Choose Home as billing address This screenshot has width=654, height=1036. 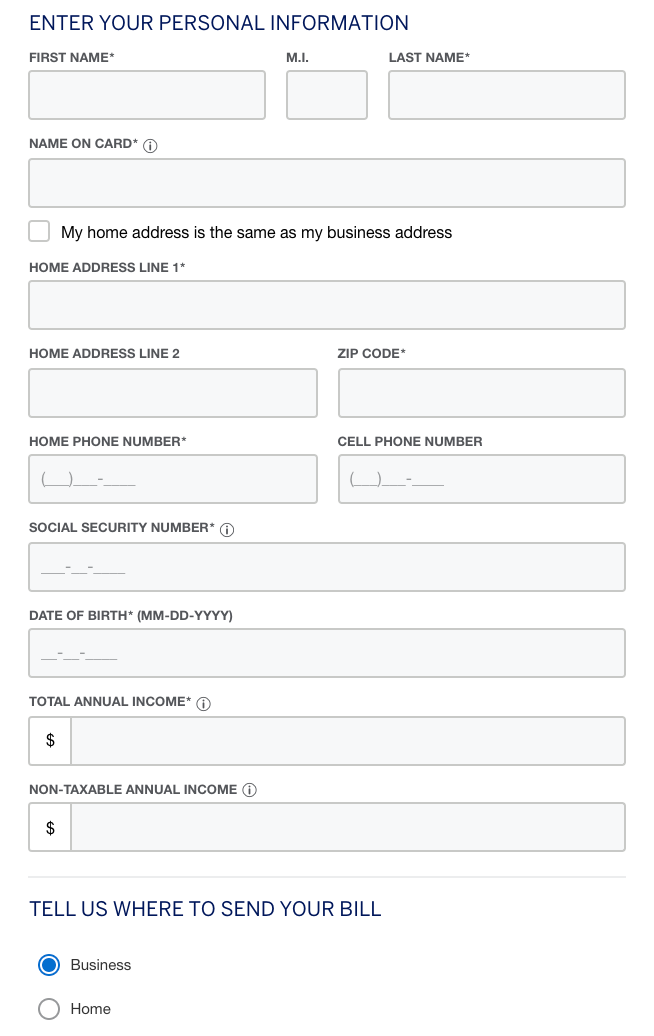click(47, 1010)
